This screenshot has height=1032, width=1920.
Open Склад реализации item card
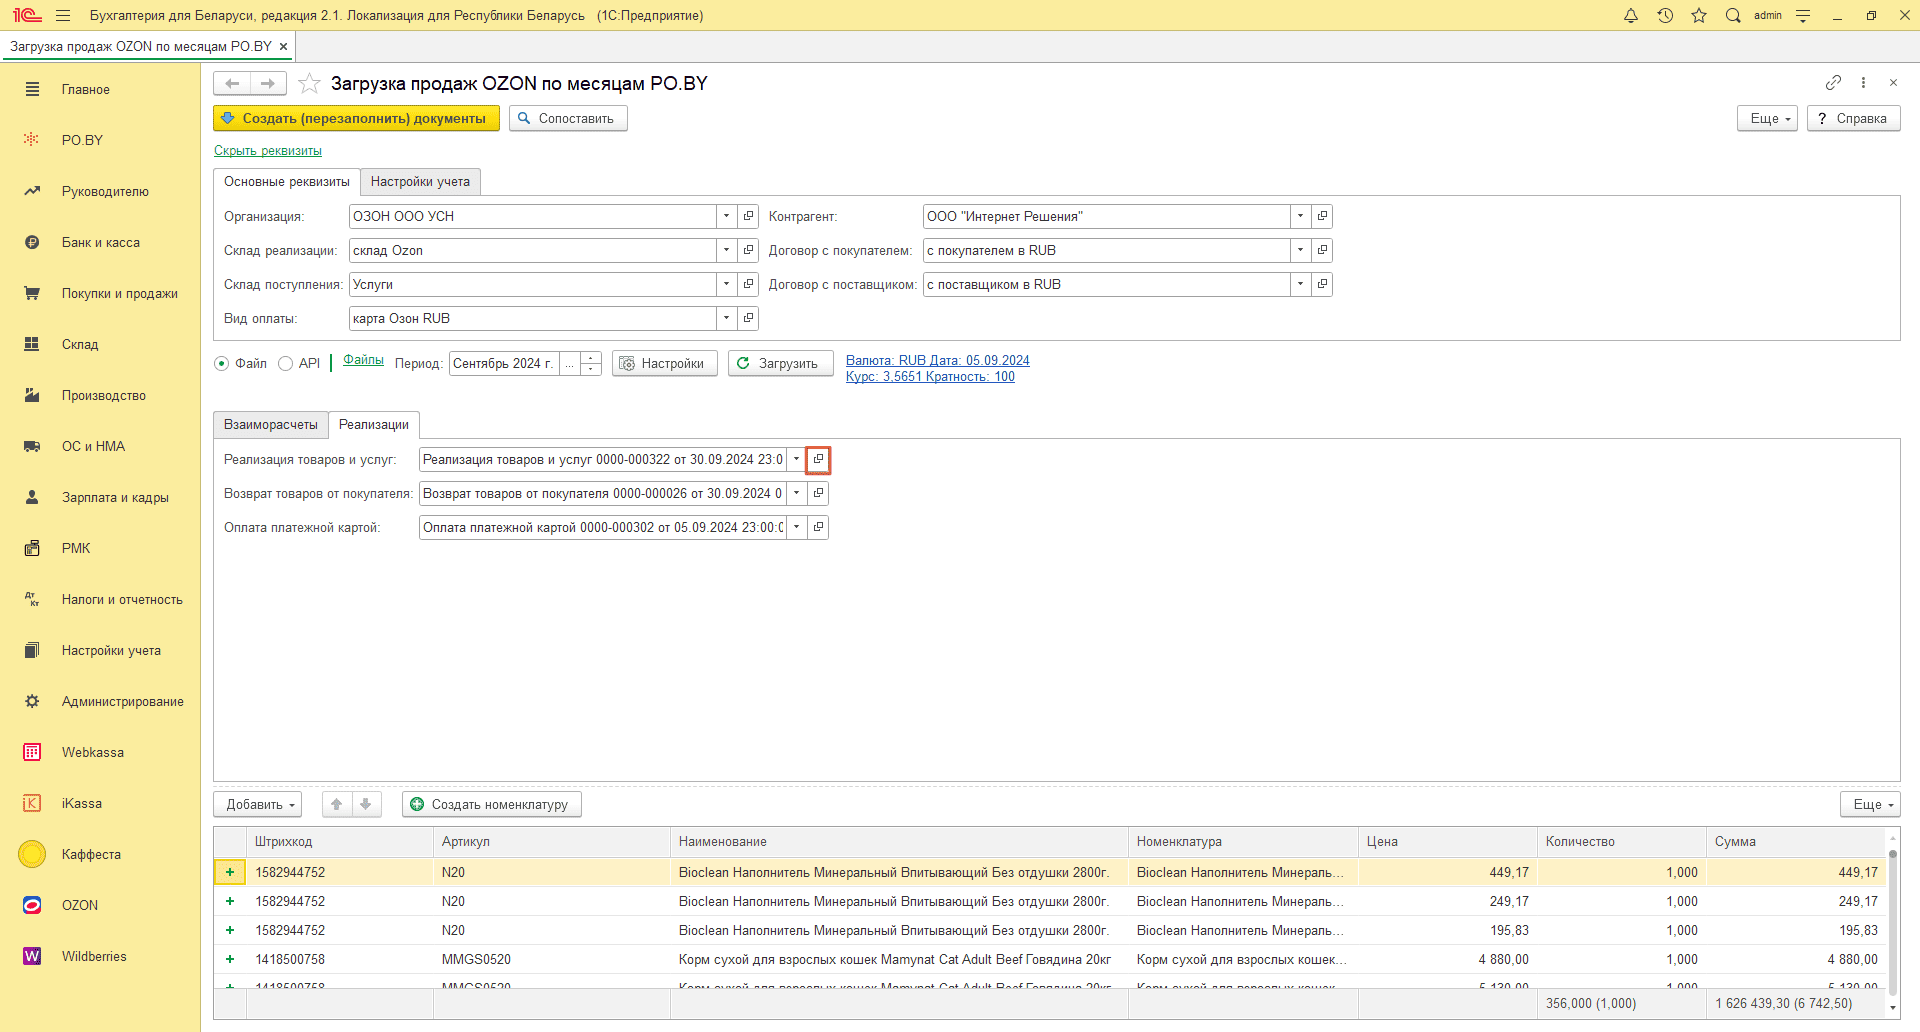click(x=748, y=250)
